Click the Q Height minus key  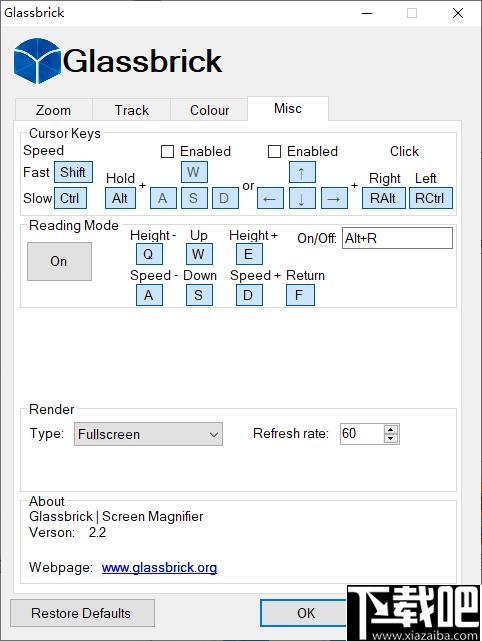(149, 254)
